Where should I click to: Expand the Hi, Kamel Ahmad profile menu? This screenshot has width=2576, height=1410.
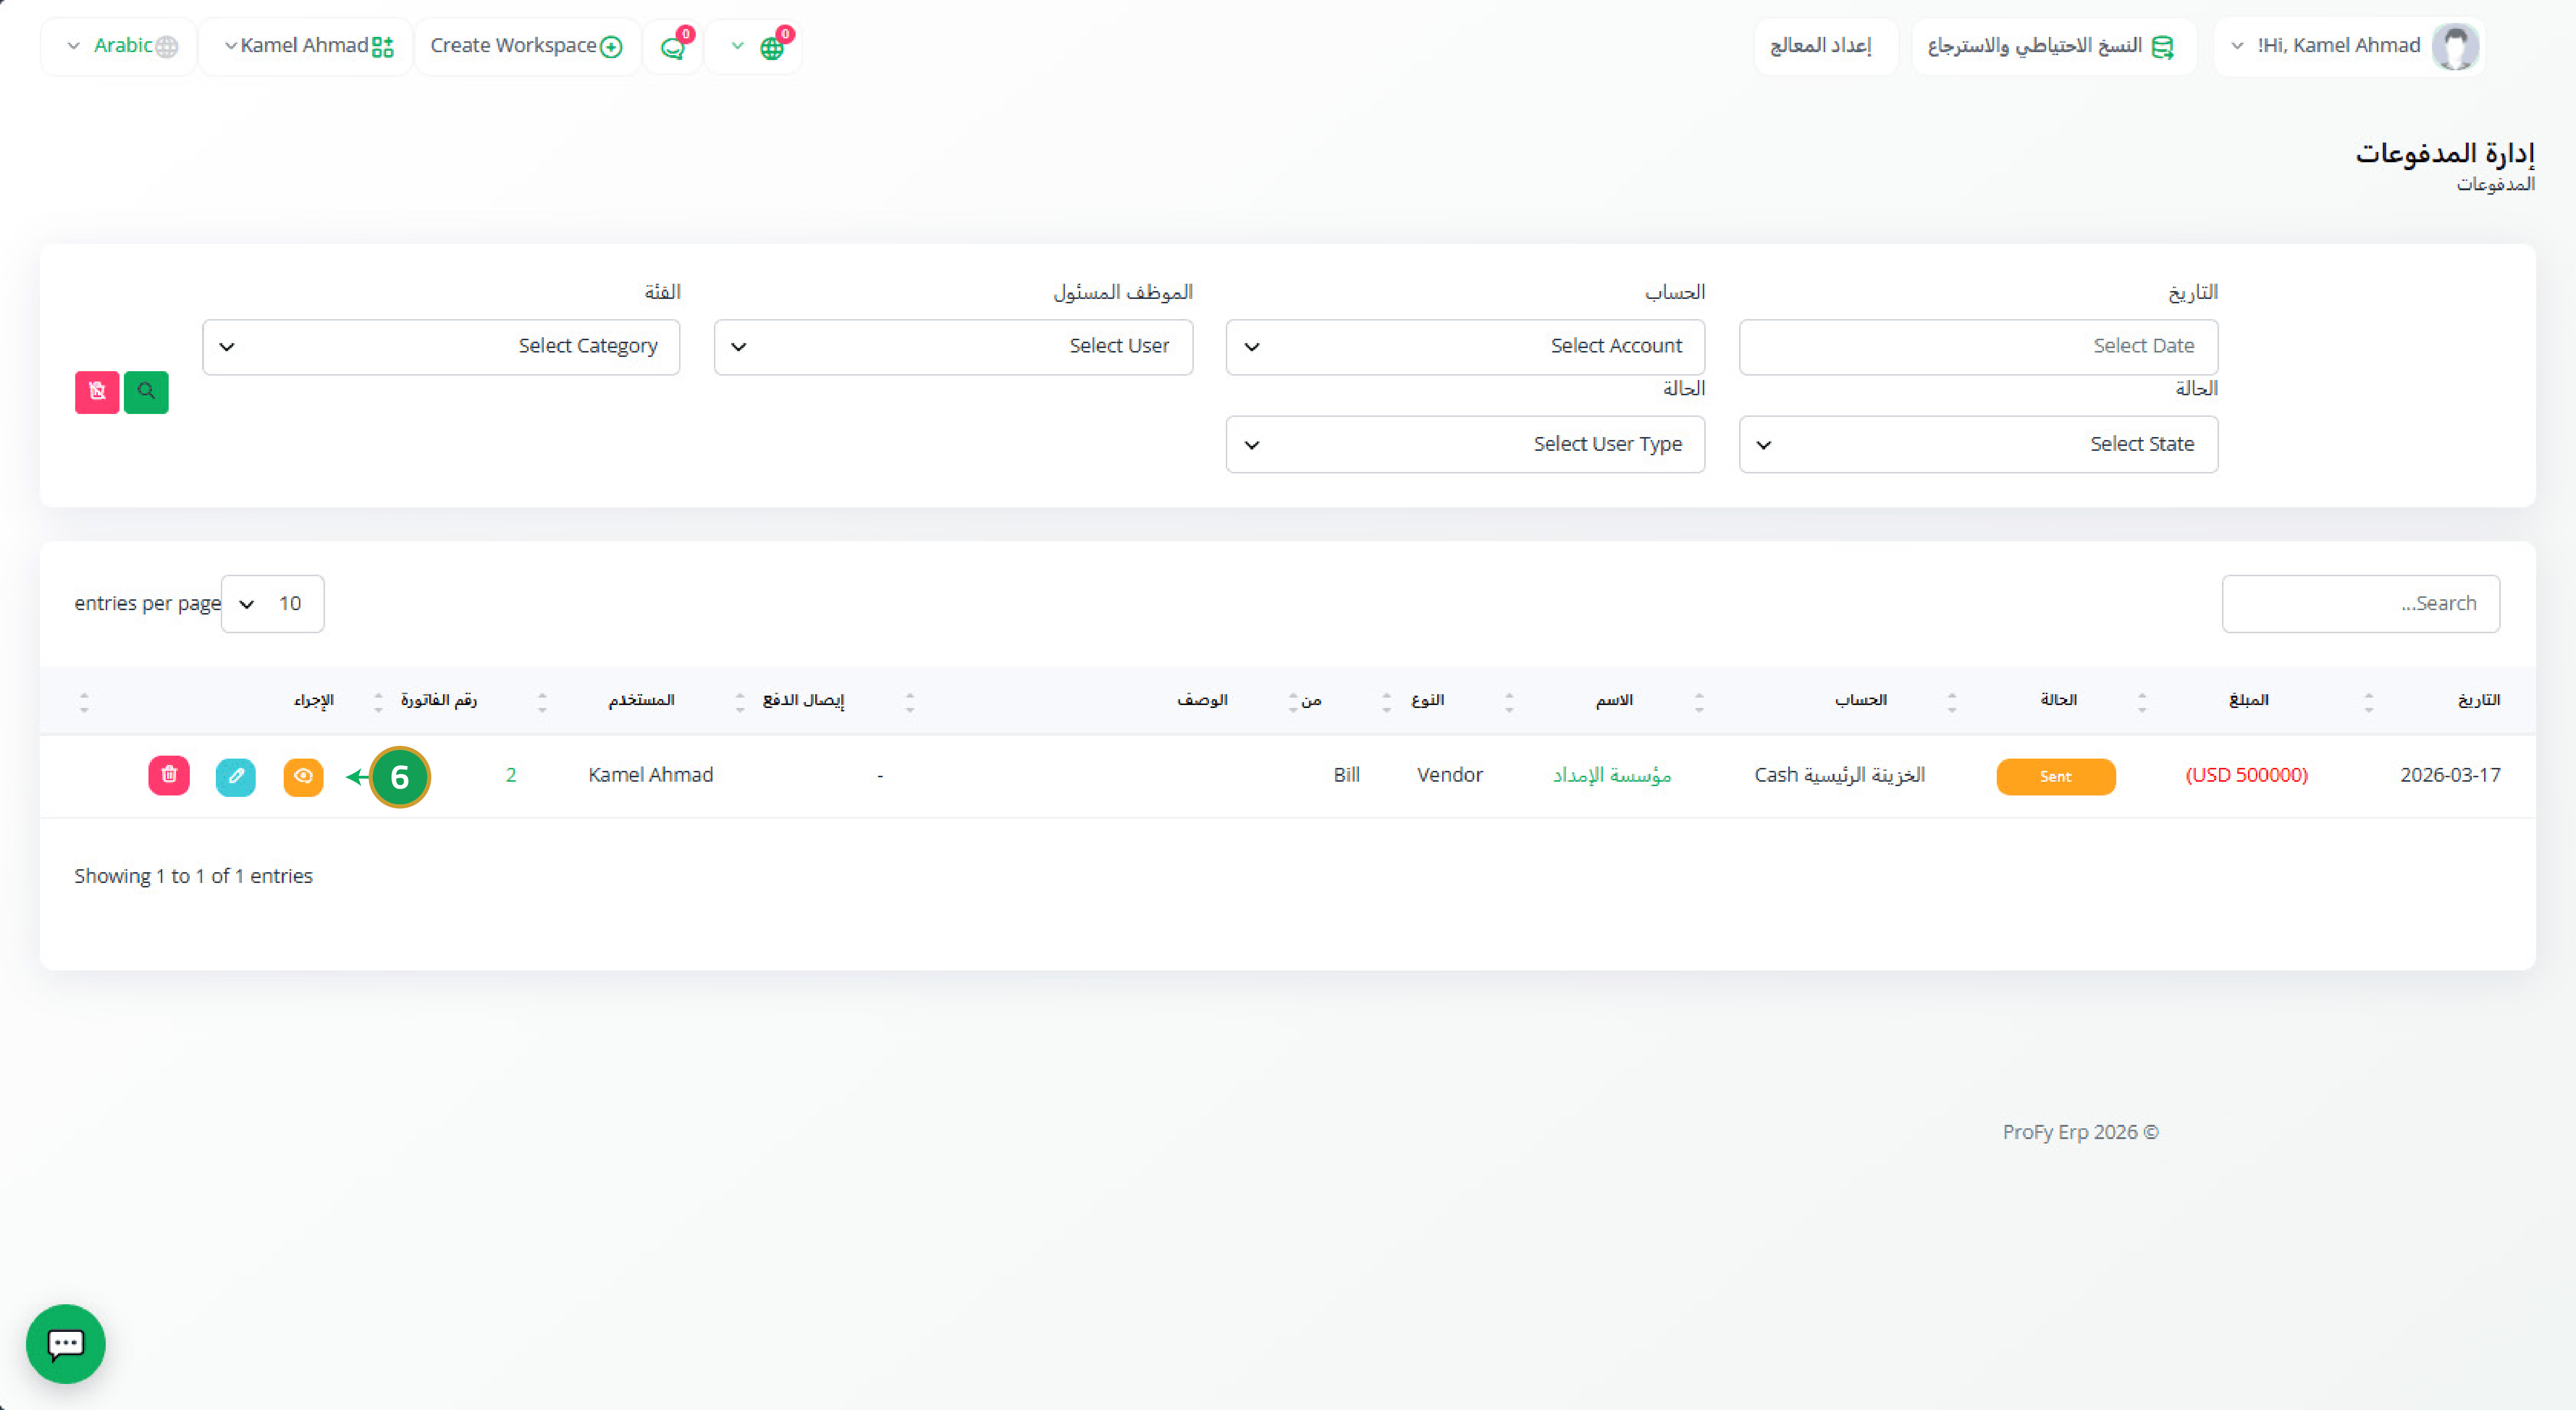point(2348,46)
